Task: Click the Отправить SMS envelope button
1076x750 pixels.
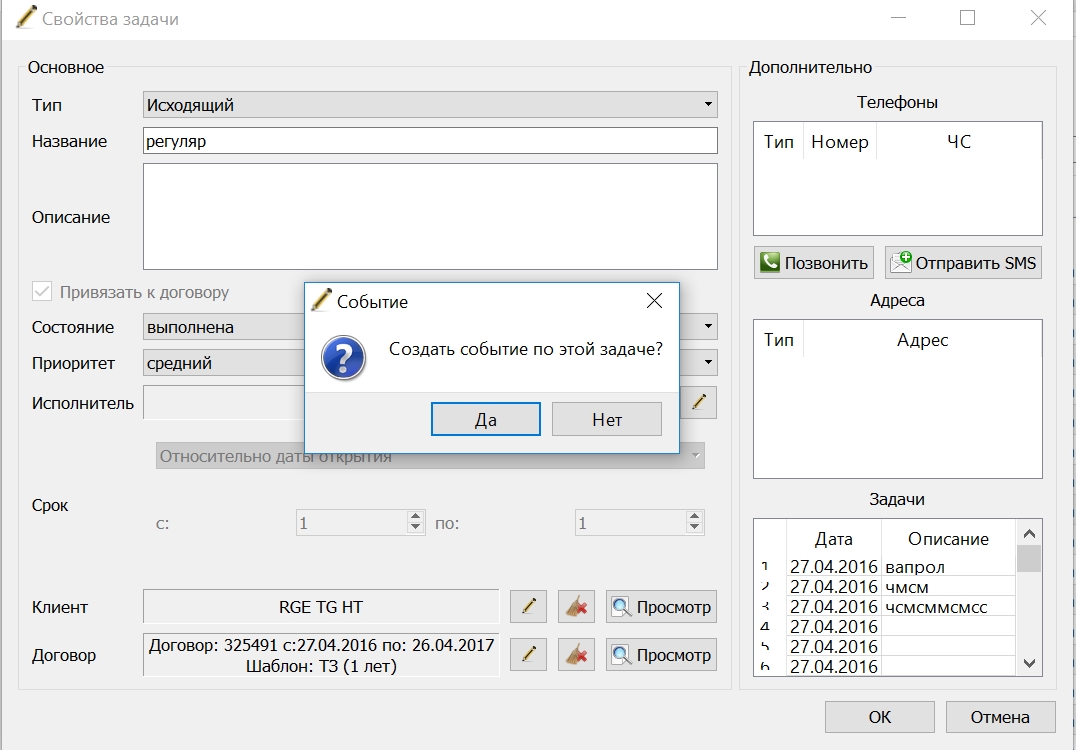Action: [x=963, y=263]
